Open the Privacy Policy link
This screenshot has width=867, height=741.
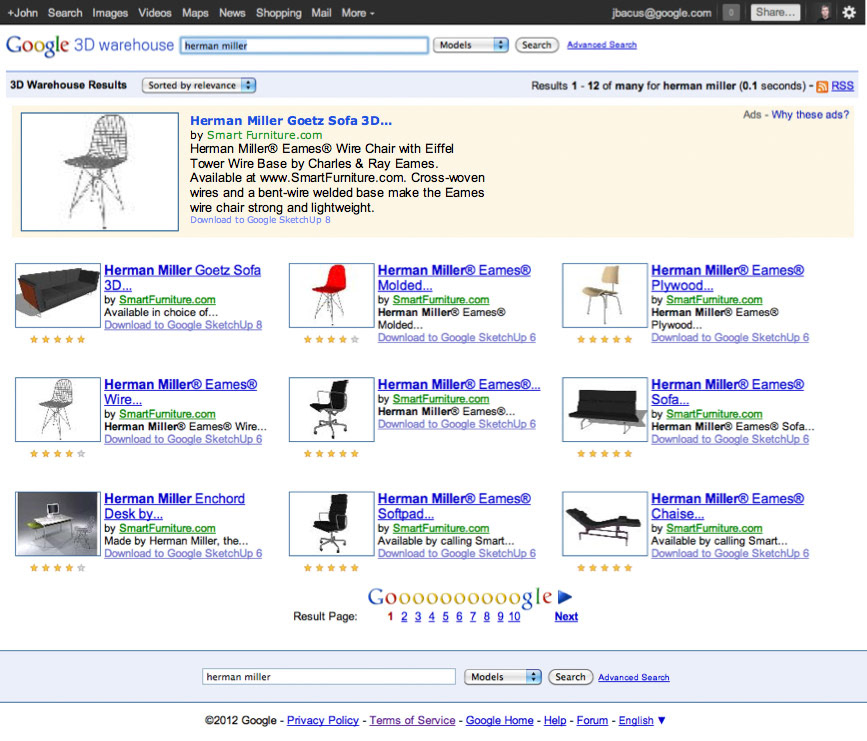[323, 721]
